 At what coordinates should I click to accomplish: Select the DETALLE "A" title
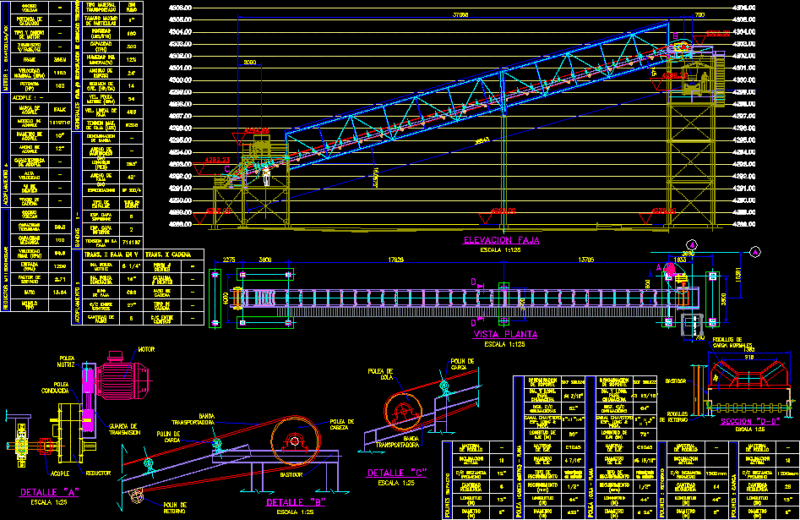[49, 492]
